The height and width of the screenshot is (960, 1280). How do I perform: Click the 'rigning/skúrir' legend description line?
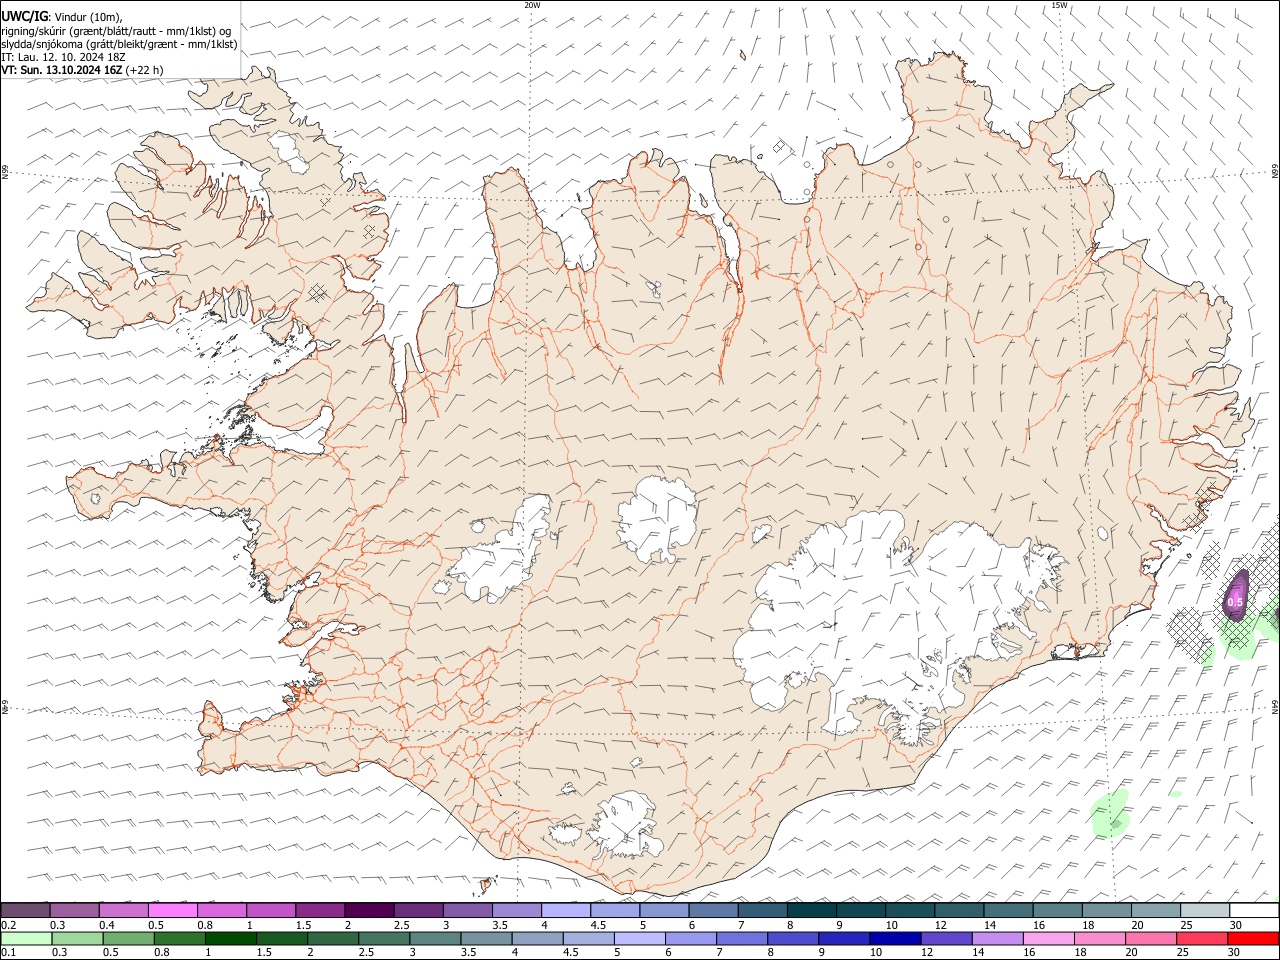[x=116, y=31]
